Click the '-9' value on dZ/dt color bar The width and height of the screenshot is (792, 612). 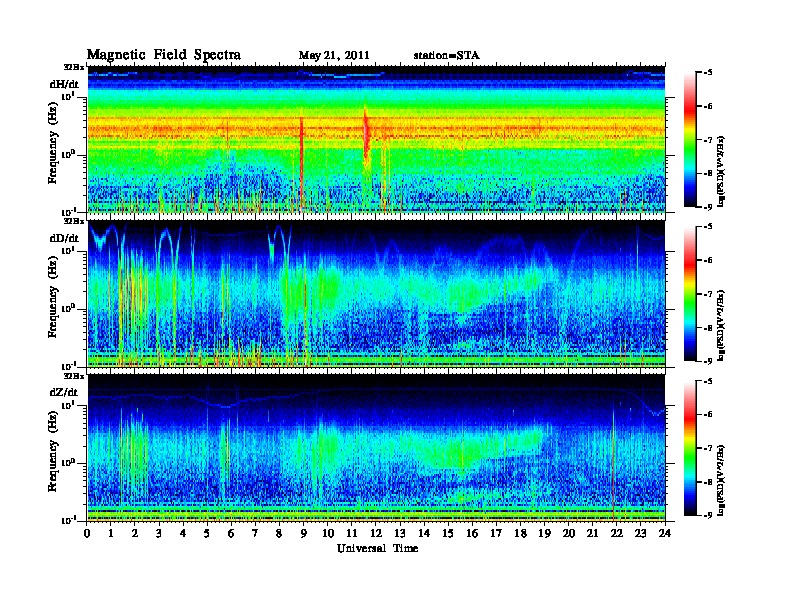708,515
